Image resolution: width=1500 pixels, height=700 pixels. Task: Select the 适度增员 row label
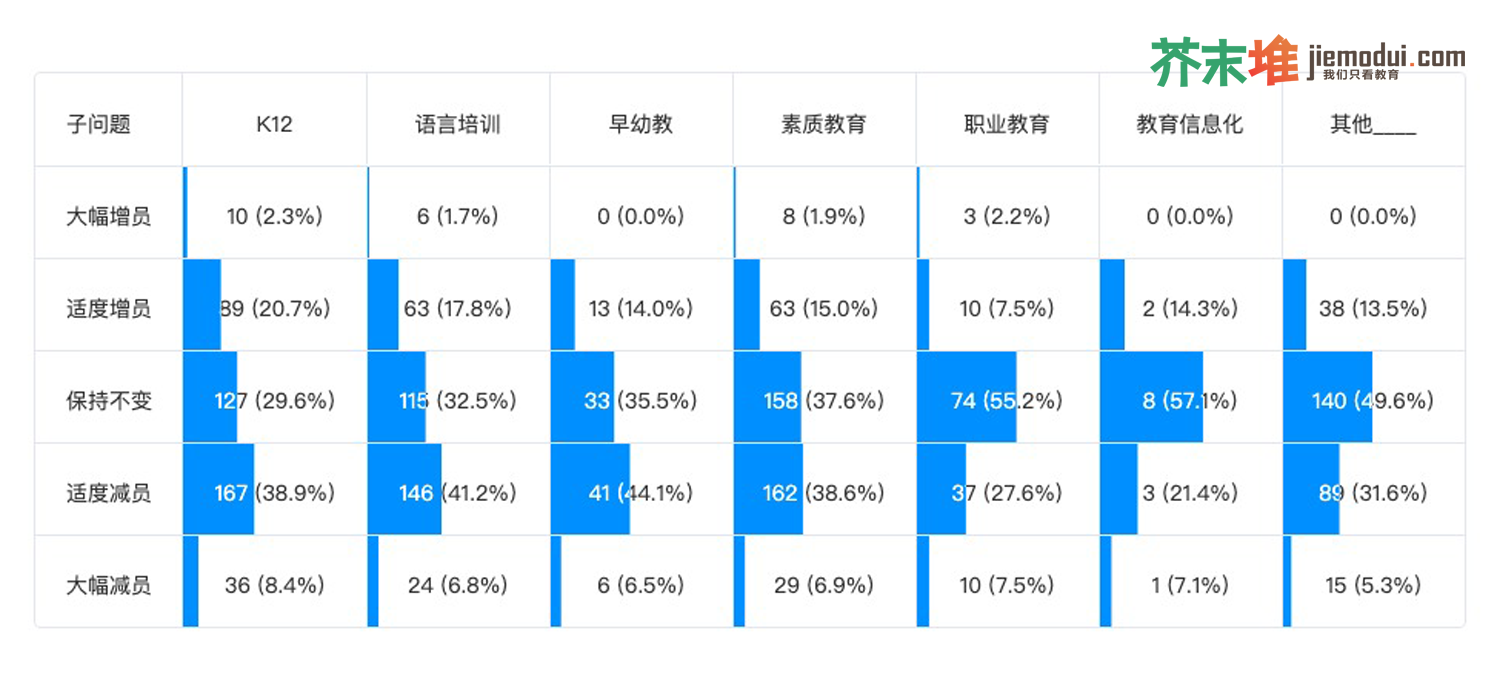coord(108,308)
